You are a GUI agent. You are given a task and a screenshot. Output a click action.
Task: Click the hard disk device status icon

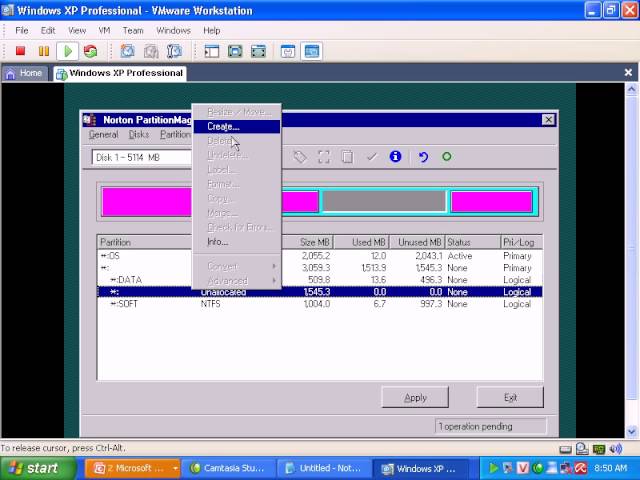click(x=566, y=449)
